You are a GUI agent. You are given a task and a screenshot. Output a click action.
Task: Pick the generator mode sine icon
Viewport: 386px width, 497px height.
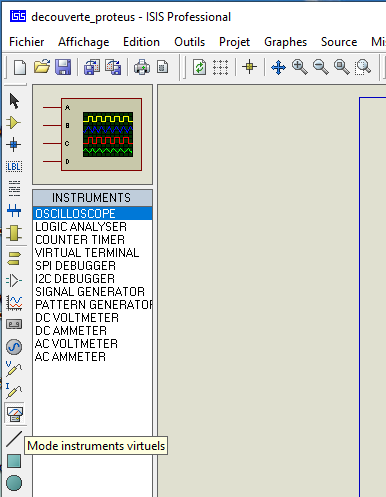click(14, 347)
